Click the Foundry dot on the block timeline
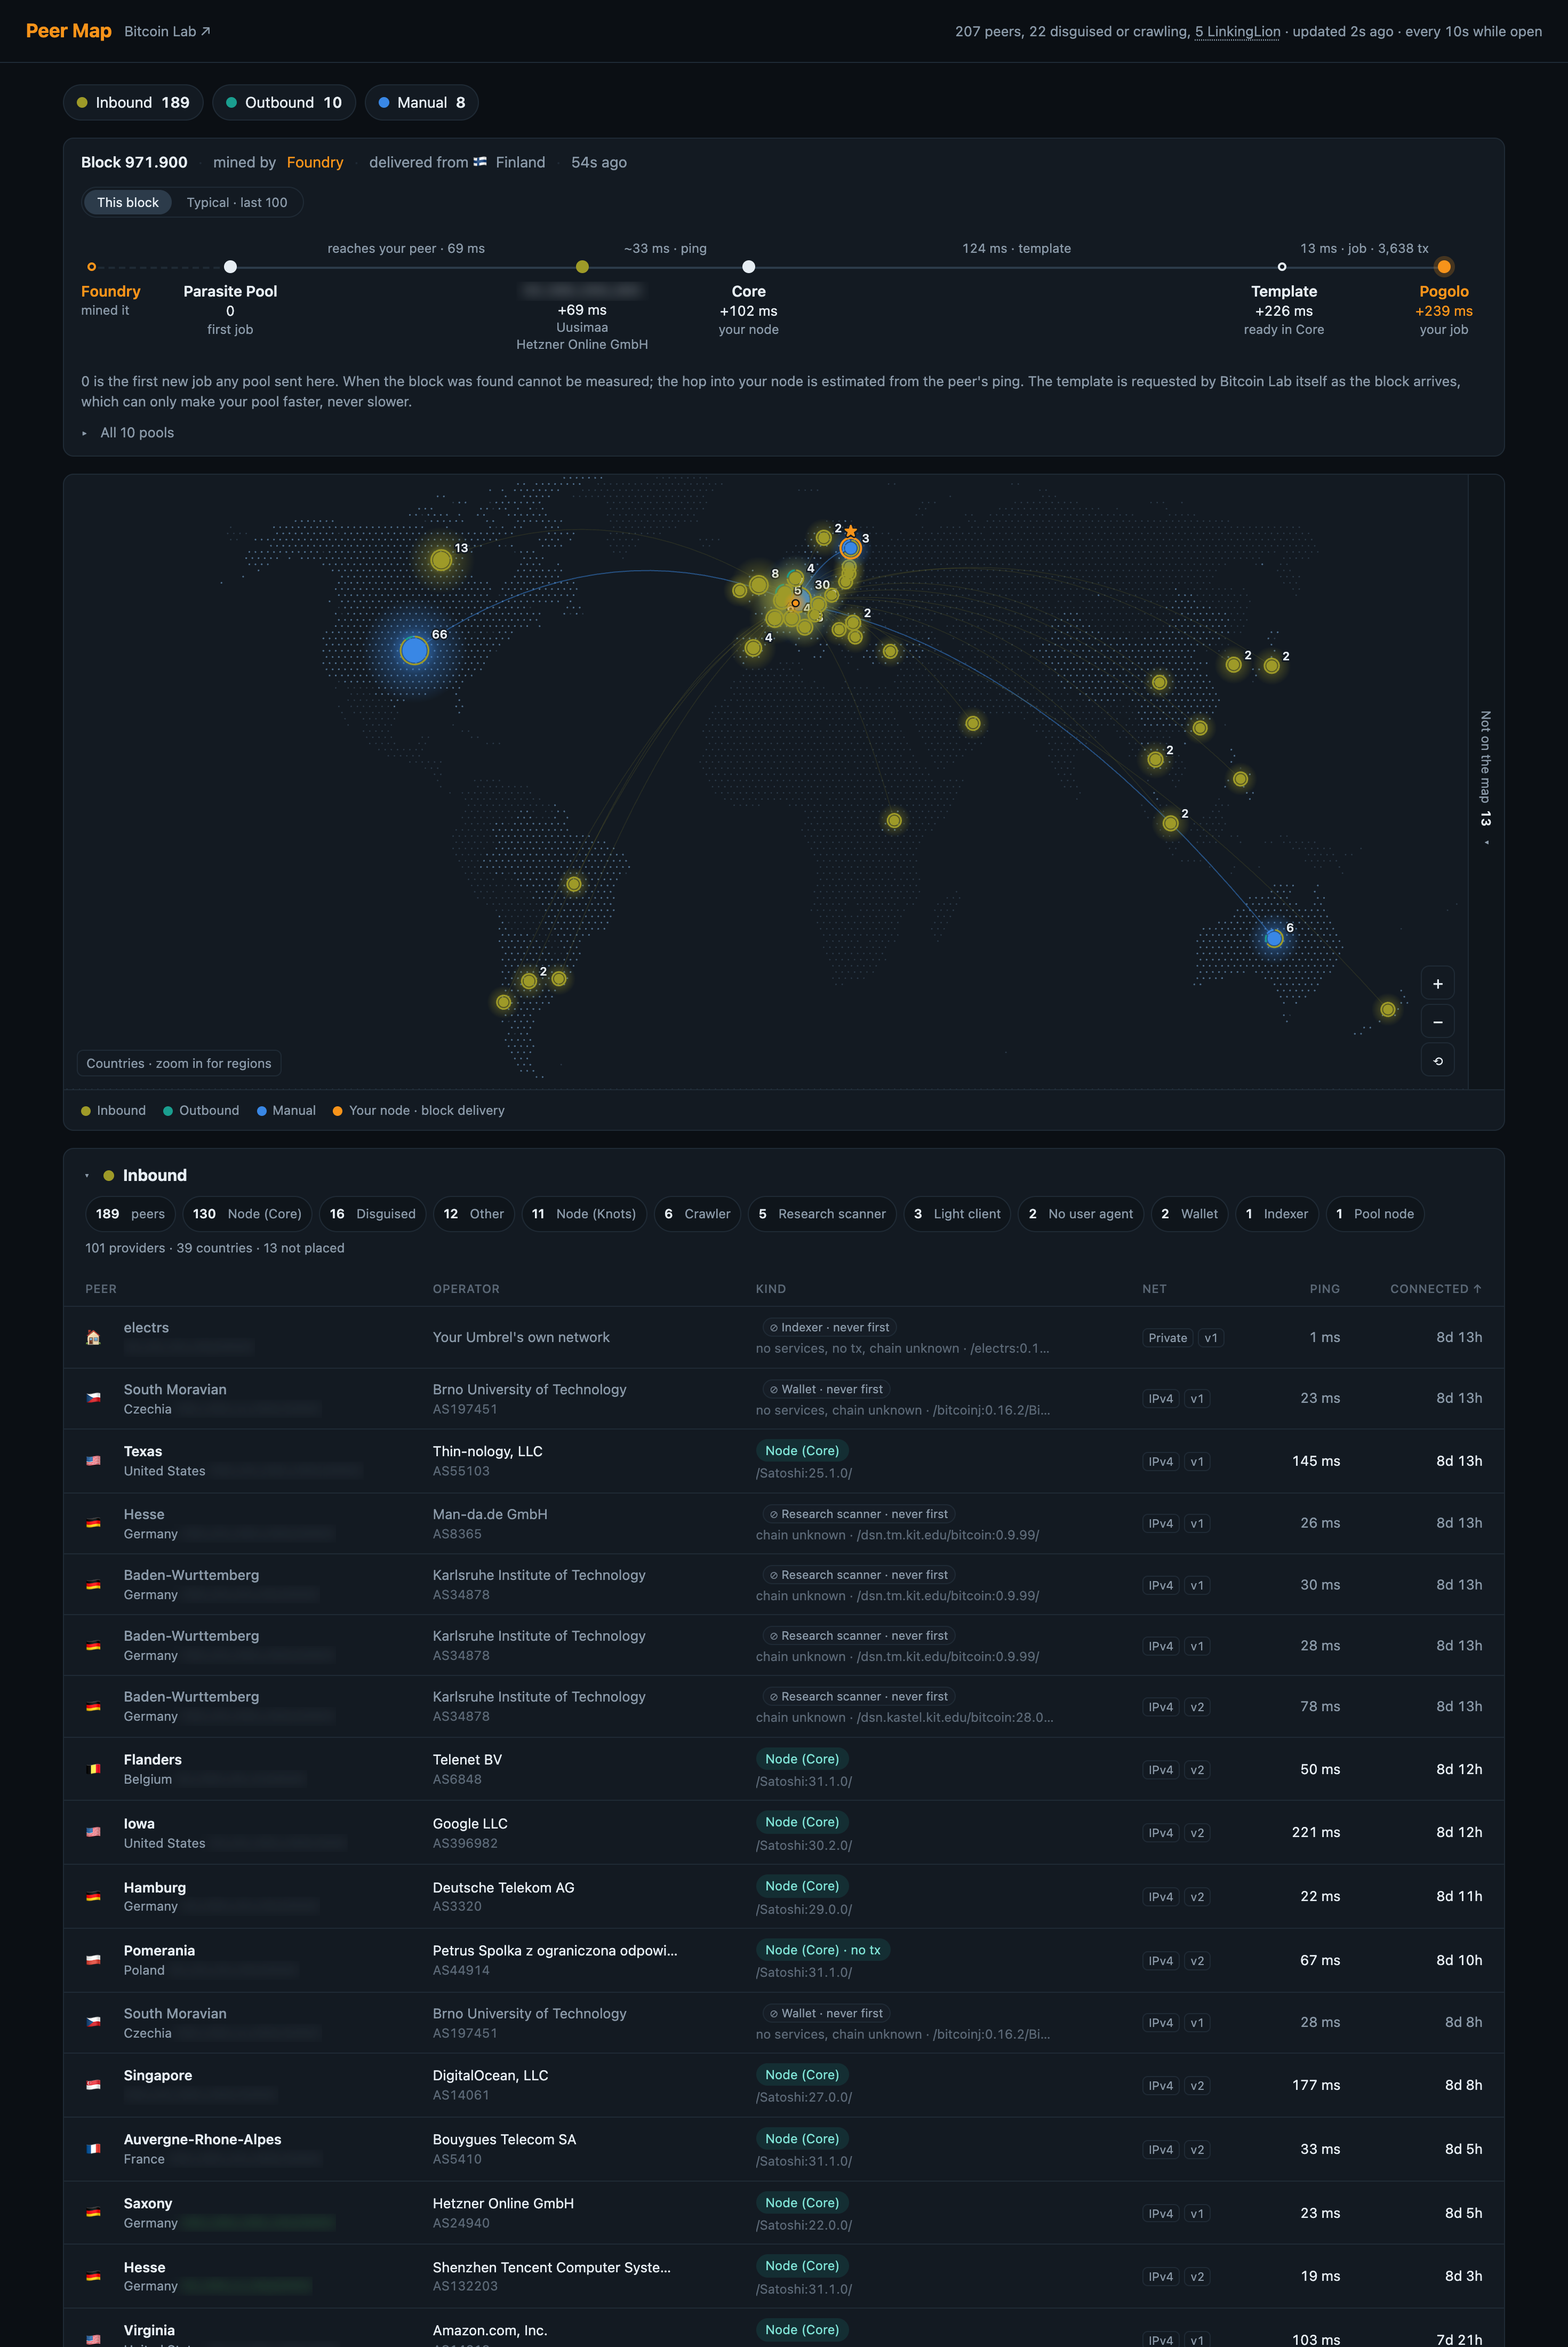The height and width of the screenshot is (2347, 1568). click(92, 267)
